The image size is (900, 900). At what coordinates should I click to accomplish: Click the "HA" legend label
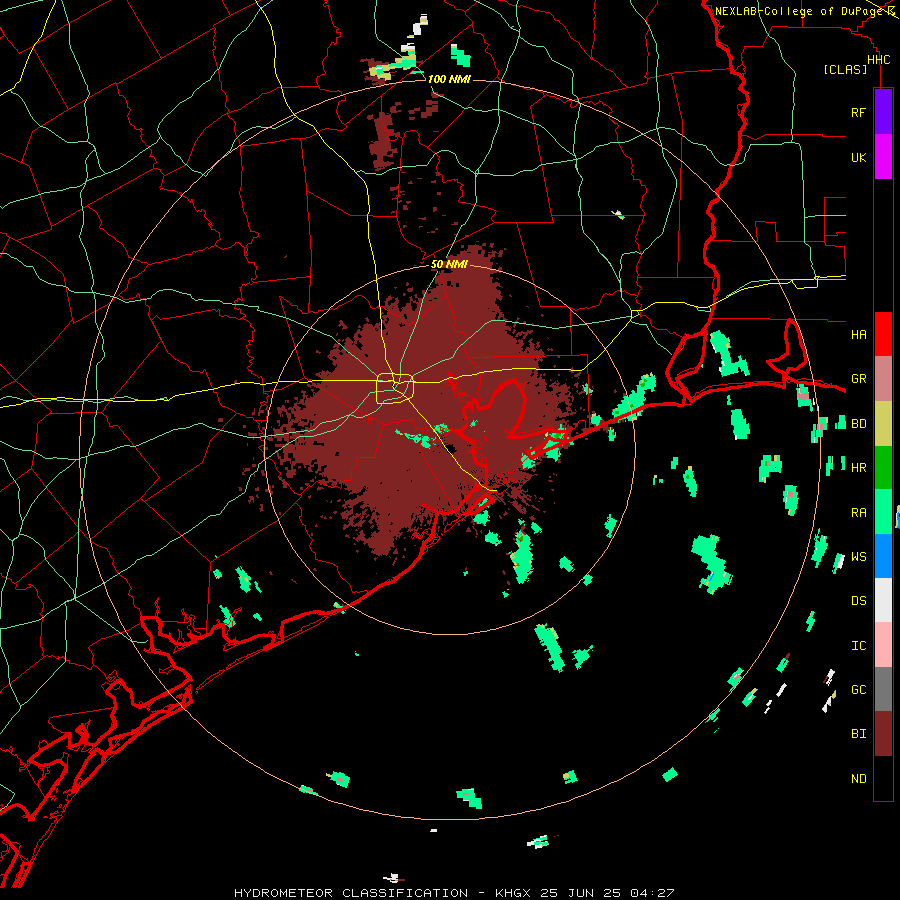point(859,334)
